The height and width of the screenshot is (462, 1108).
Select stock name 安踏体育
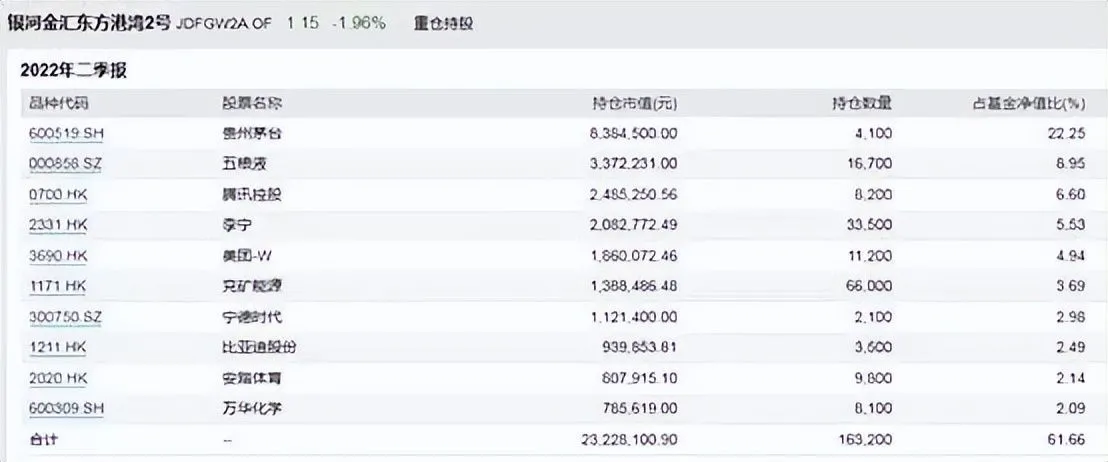pyautogui.click(x=252, y=378)
